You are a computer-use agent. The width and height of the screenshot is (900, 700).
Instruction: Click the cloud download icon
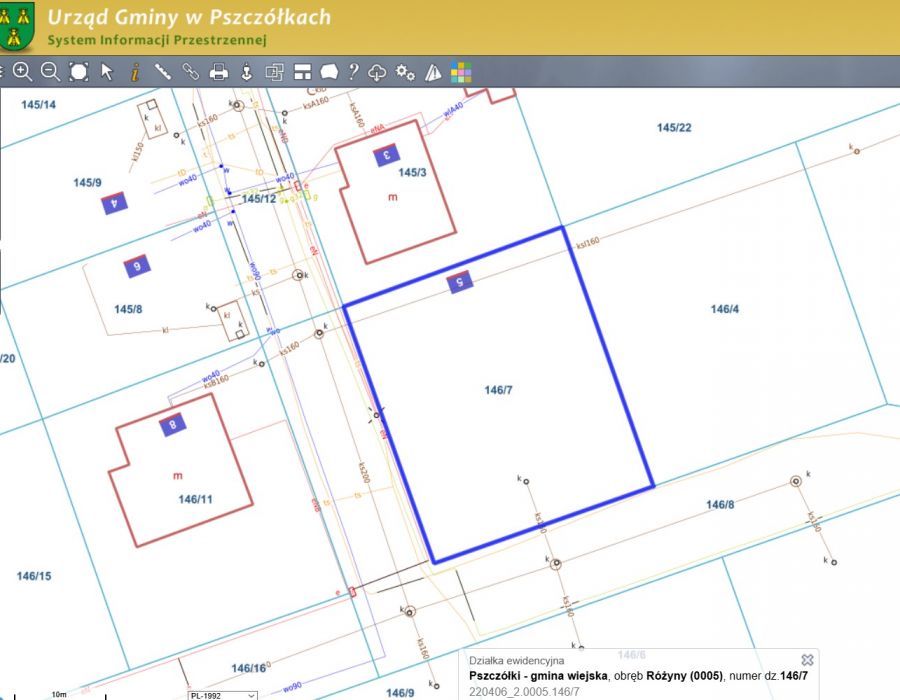[377, 72]
